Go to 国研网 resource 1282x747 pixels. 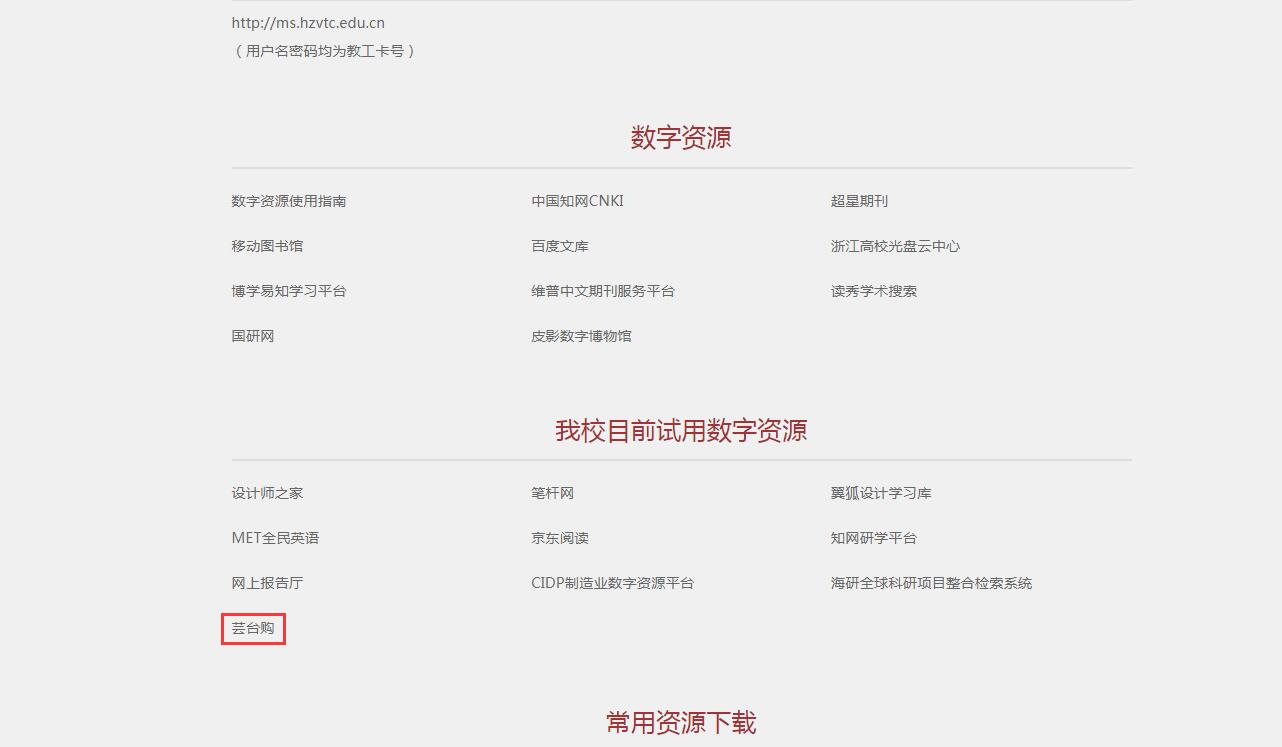pos(253,336)
